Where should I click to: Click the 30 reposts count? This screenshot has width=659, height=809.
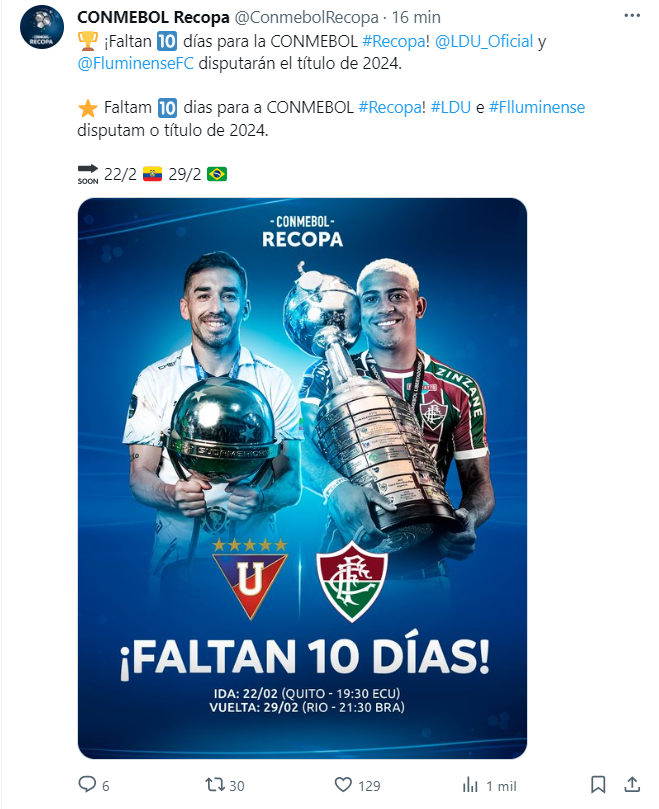coord(236,786)
